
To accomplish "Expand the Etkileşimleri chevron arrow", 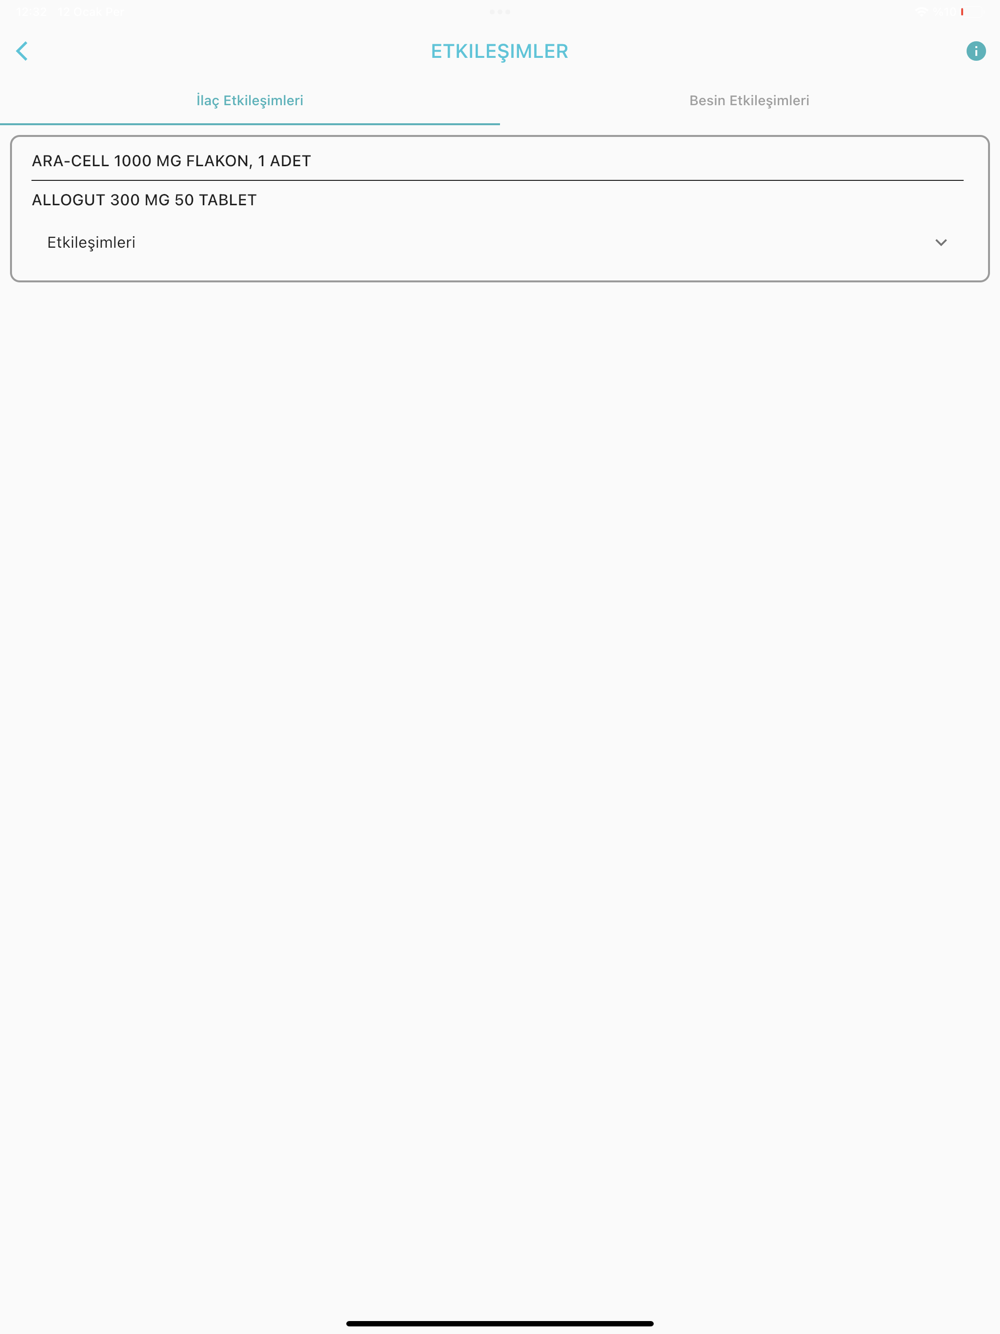I will pos(941,243).
